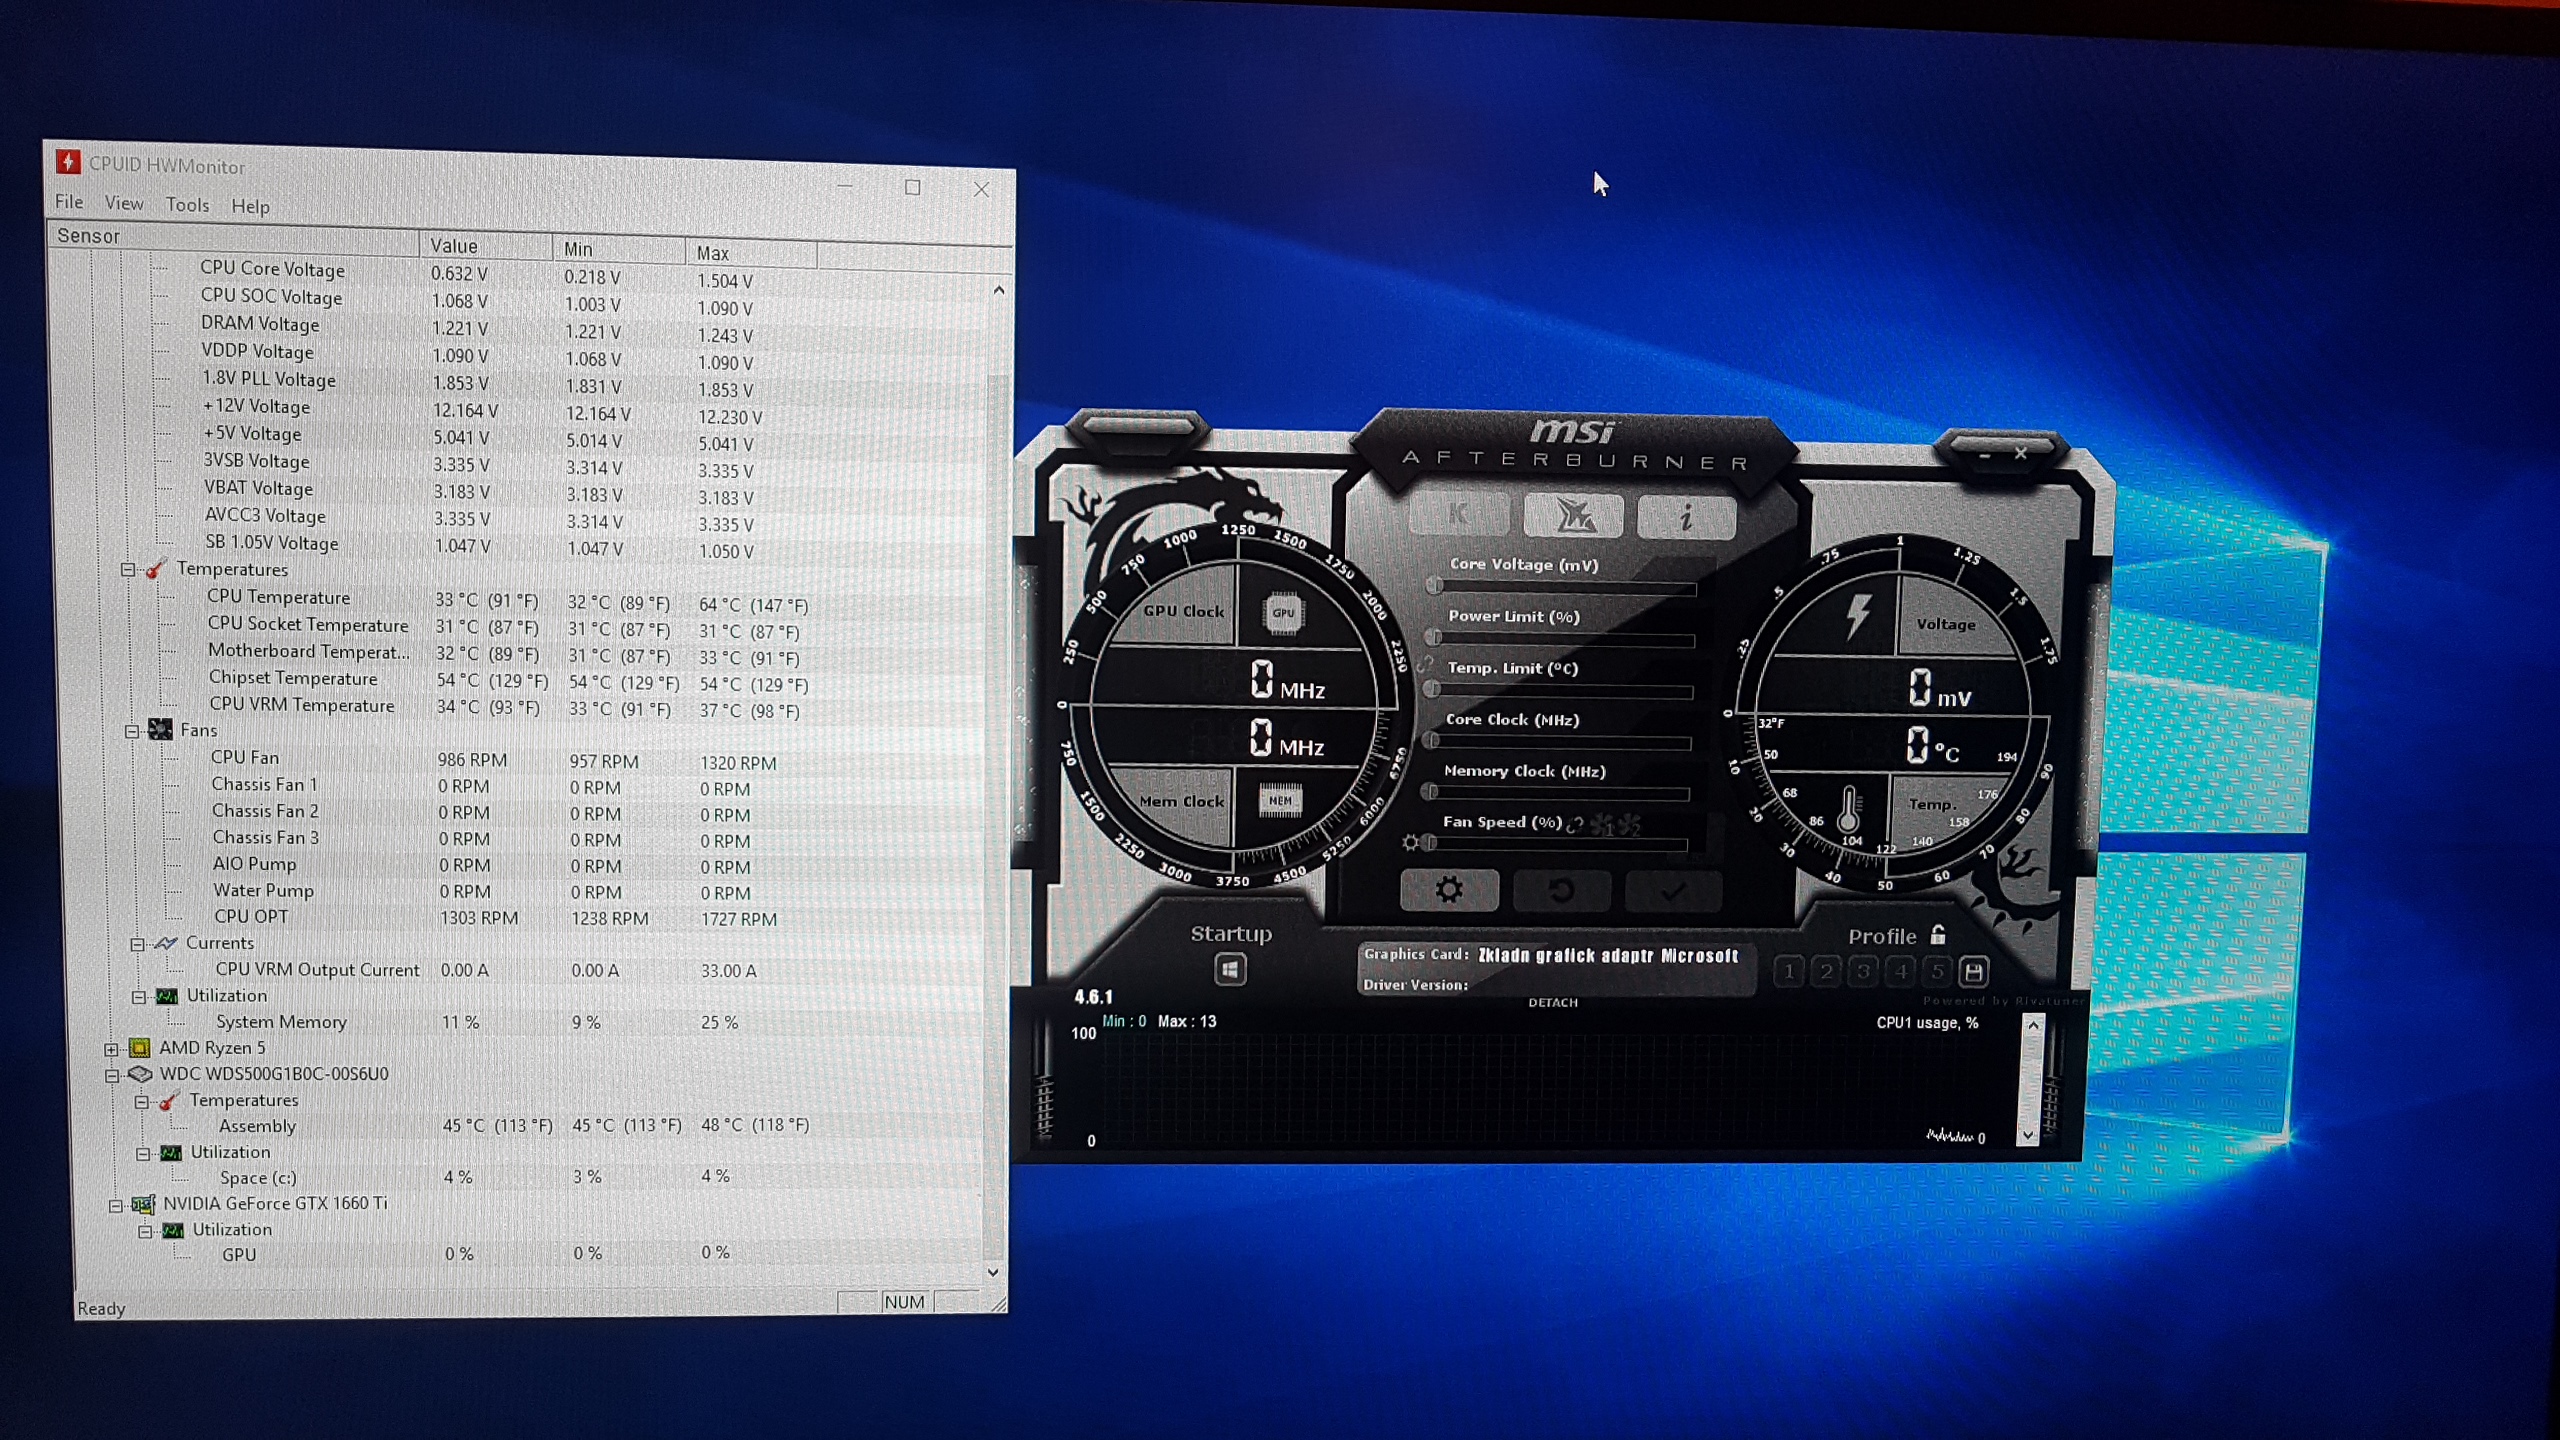Screen dimensions: 2560x1440
Task: Toggle Windows startup button in Afterburner
Action: pyautogui.click(x=1230, y=969)
